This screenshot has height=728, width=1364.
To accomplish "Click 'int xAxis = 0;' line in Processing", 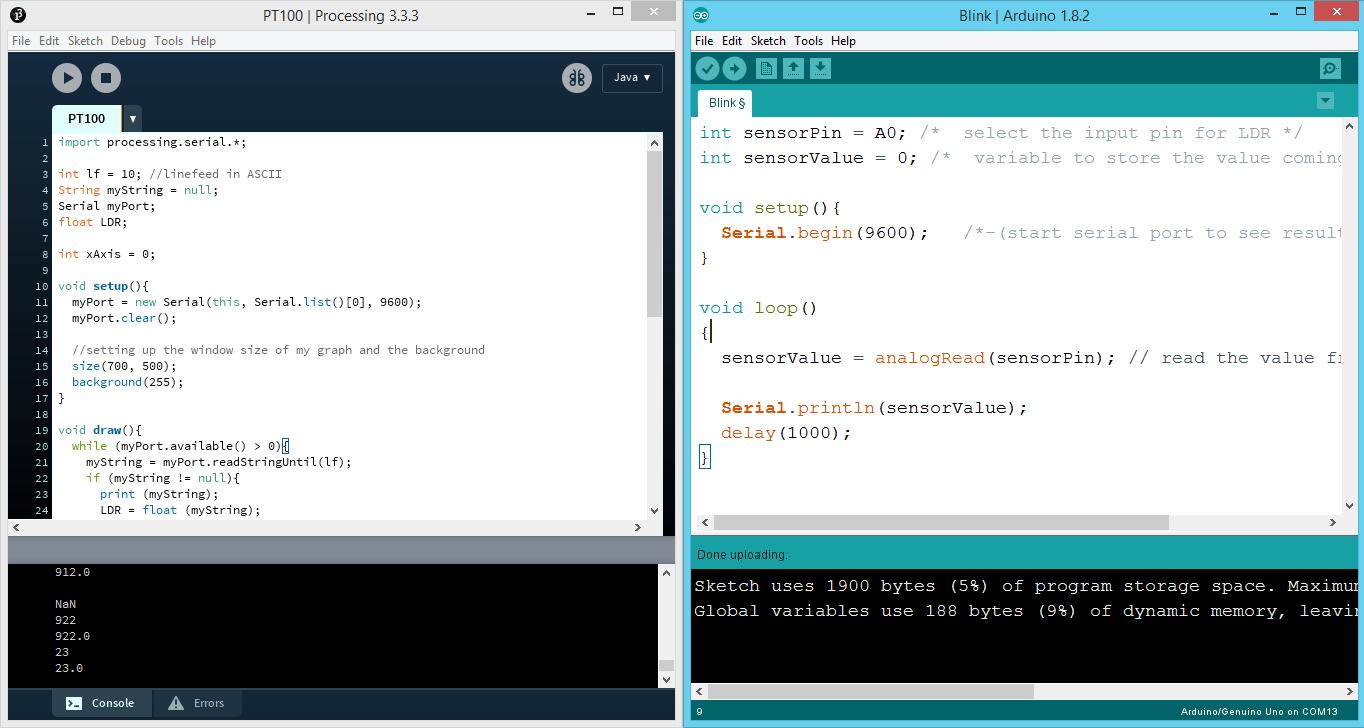I will 107,254.
